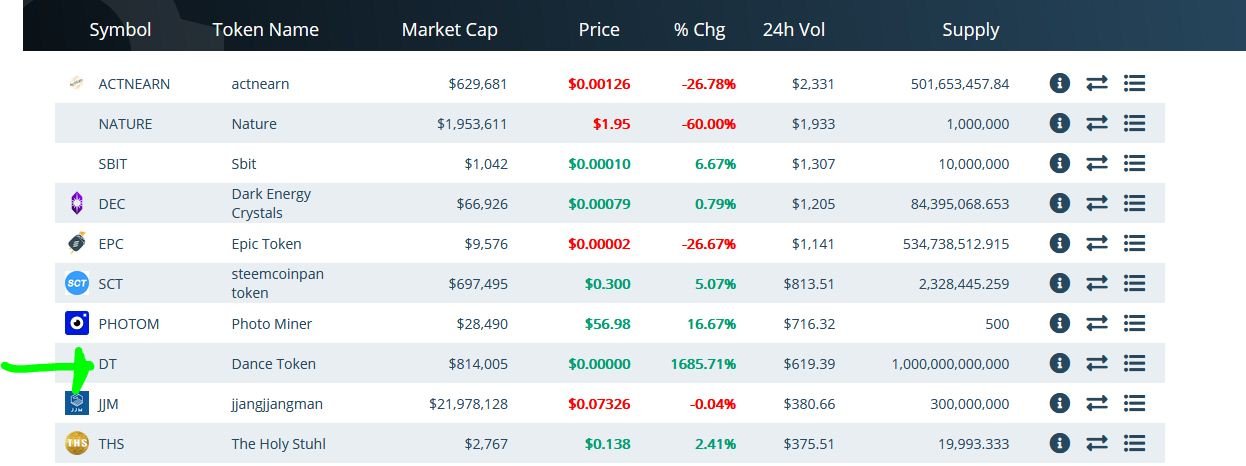Click trade arrows icon for NATURE row
The width and height of the screenshot is (1246, 466).
pyautogui.click(x=1097, y=123)
